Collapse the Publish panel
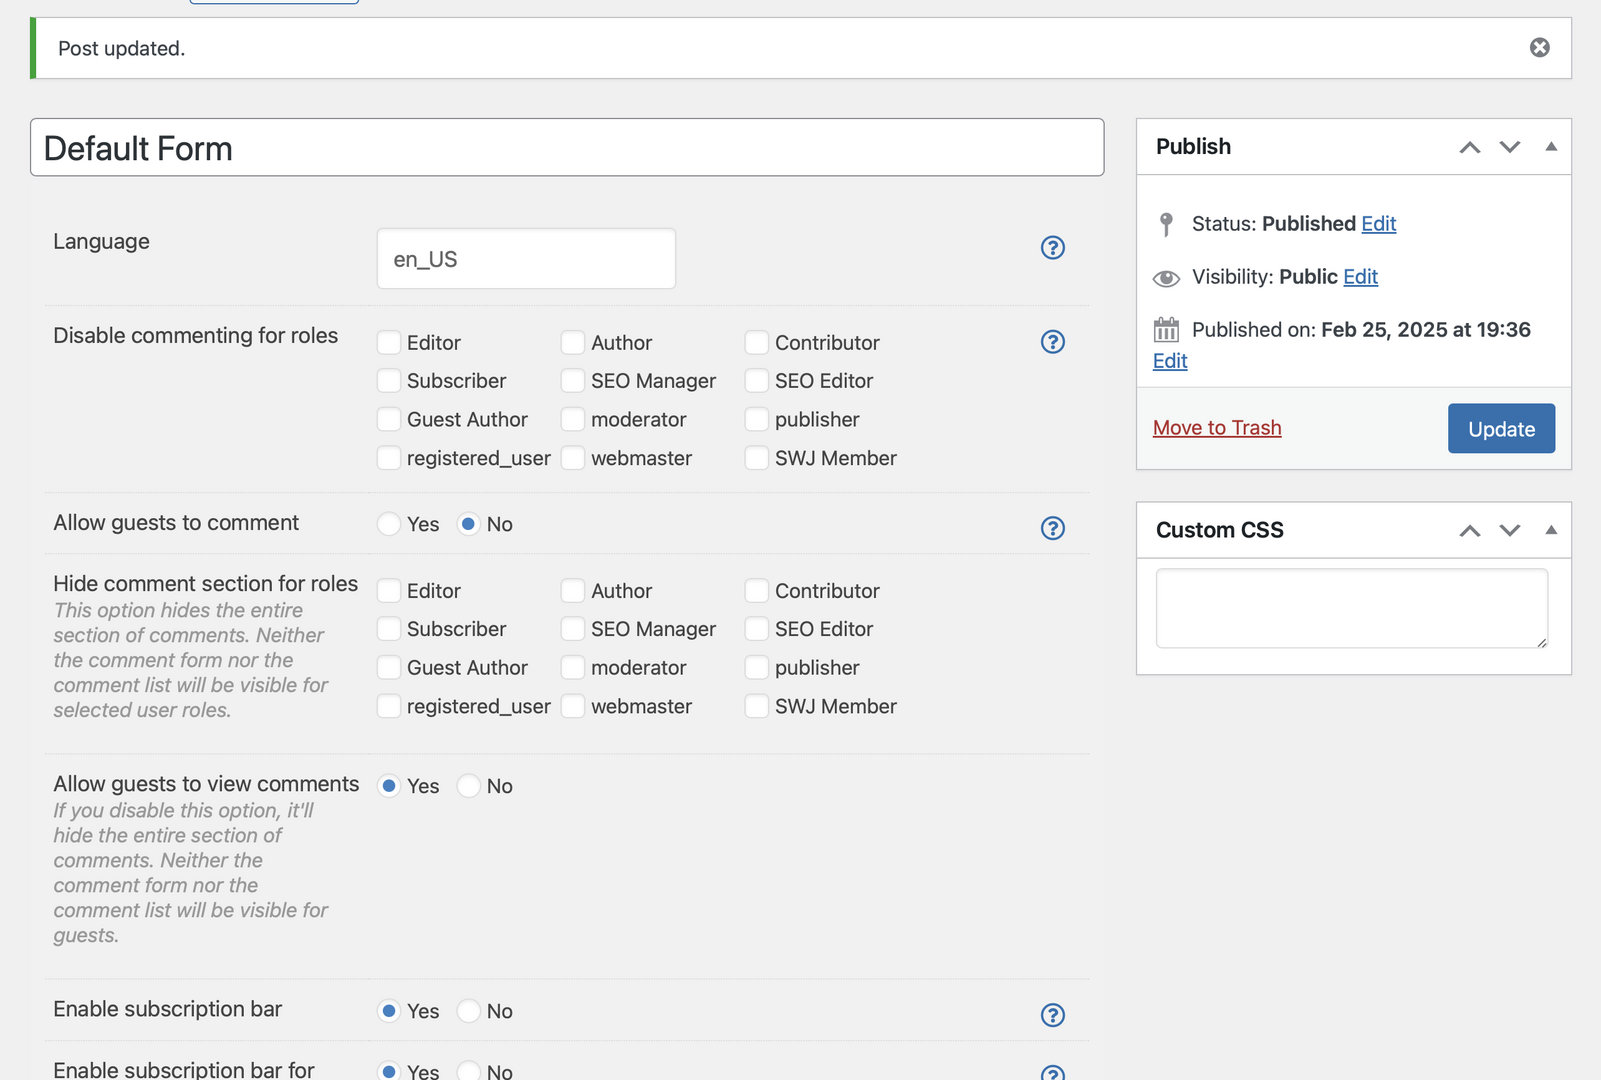This screenshot has width=1601, height=1080. point(1551,147)
